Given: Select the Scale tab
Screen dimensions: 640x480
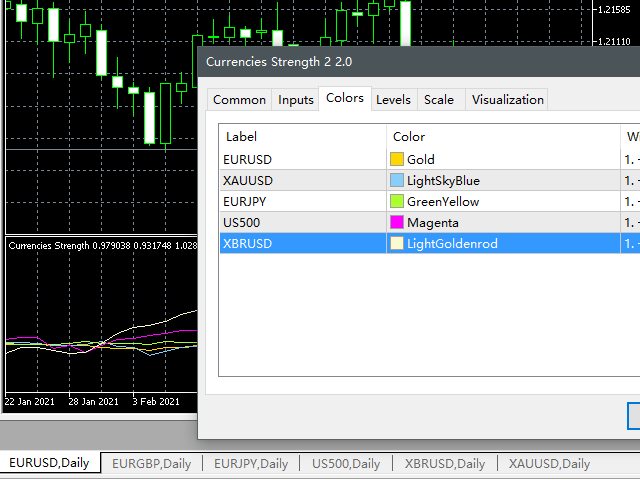Looking at the screenshot, I should (x=438, y=99).
